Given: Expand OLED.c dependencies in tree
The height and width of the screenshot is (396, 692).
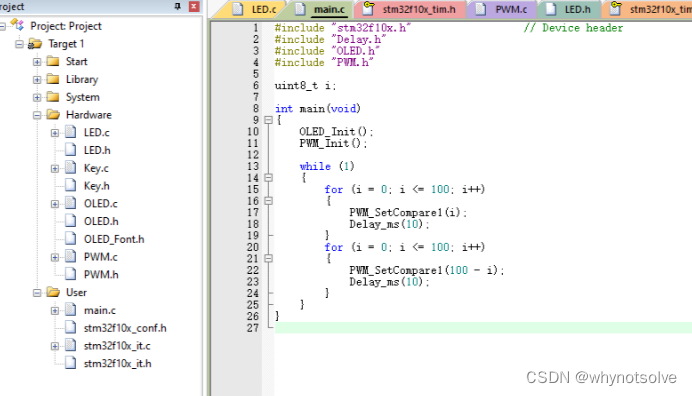Looking at the screenshot, I should click(55, 204).
